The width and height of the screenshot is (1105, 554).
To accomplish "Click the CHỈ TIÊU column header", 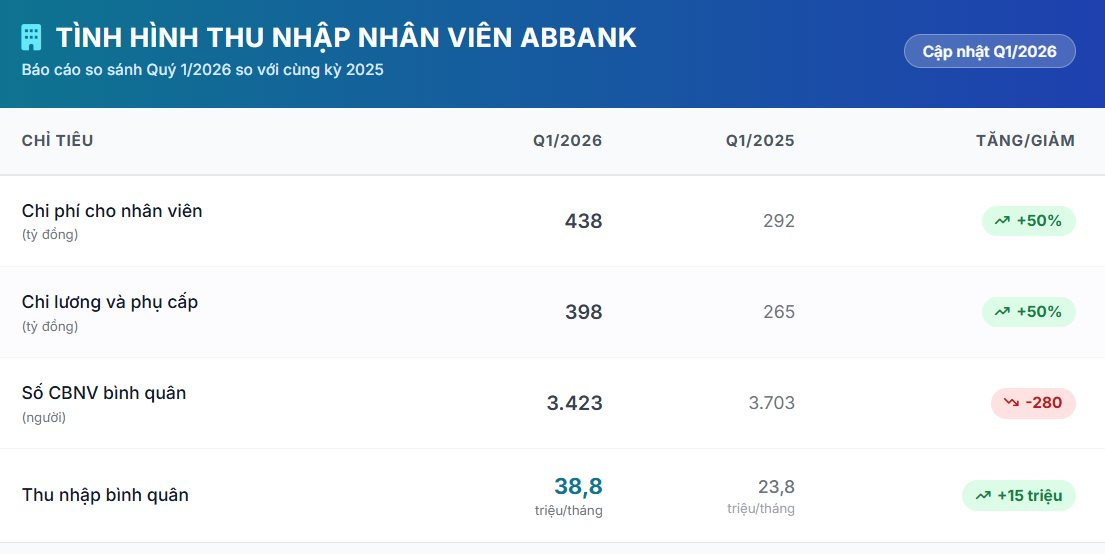I will [x=57, y=140].
